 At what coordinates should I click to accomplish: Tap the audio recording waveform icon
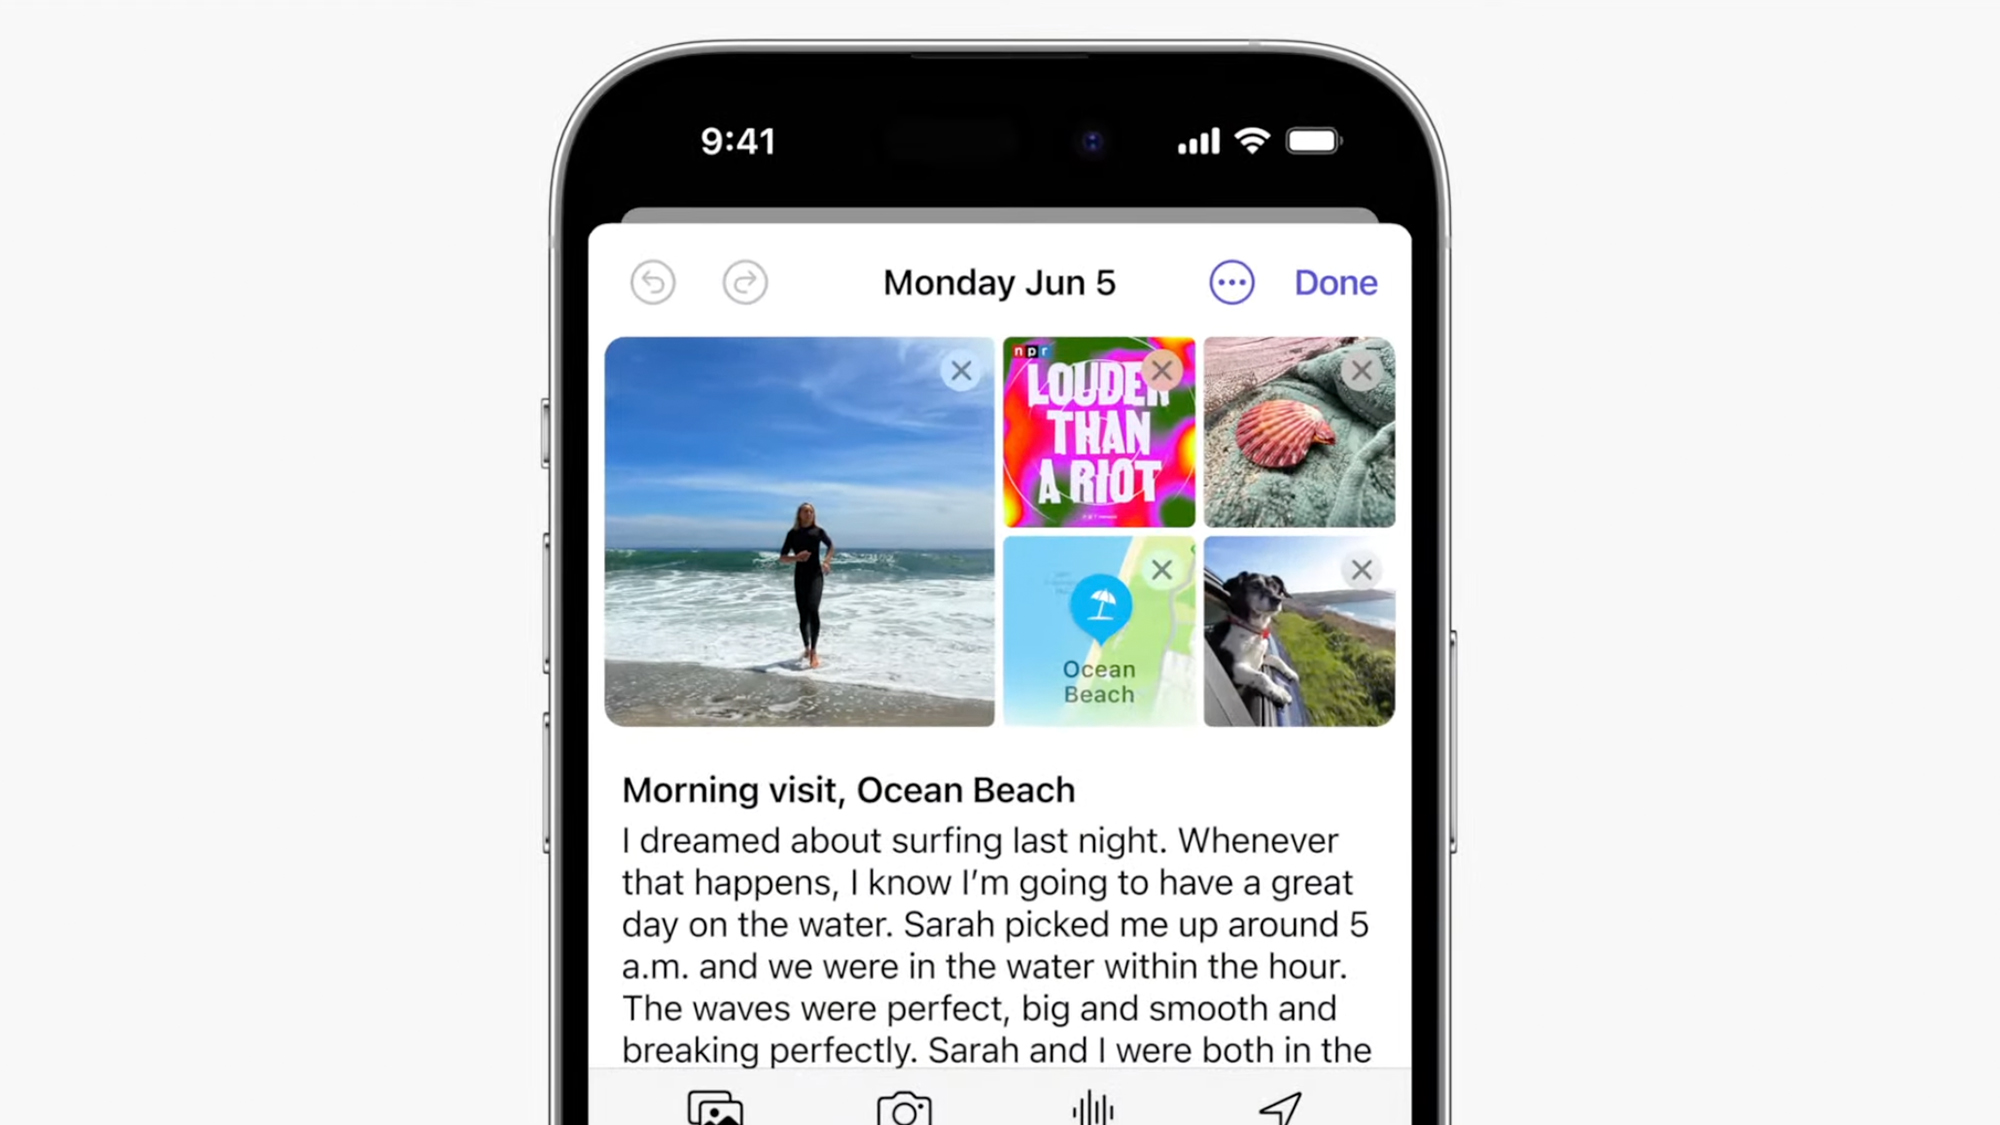click(x=1092, y=1109)
